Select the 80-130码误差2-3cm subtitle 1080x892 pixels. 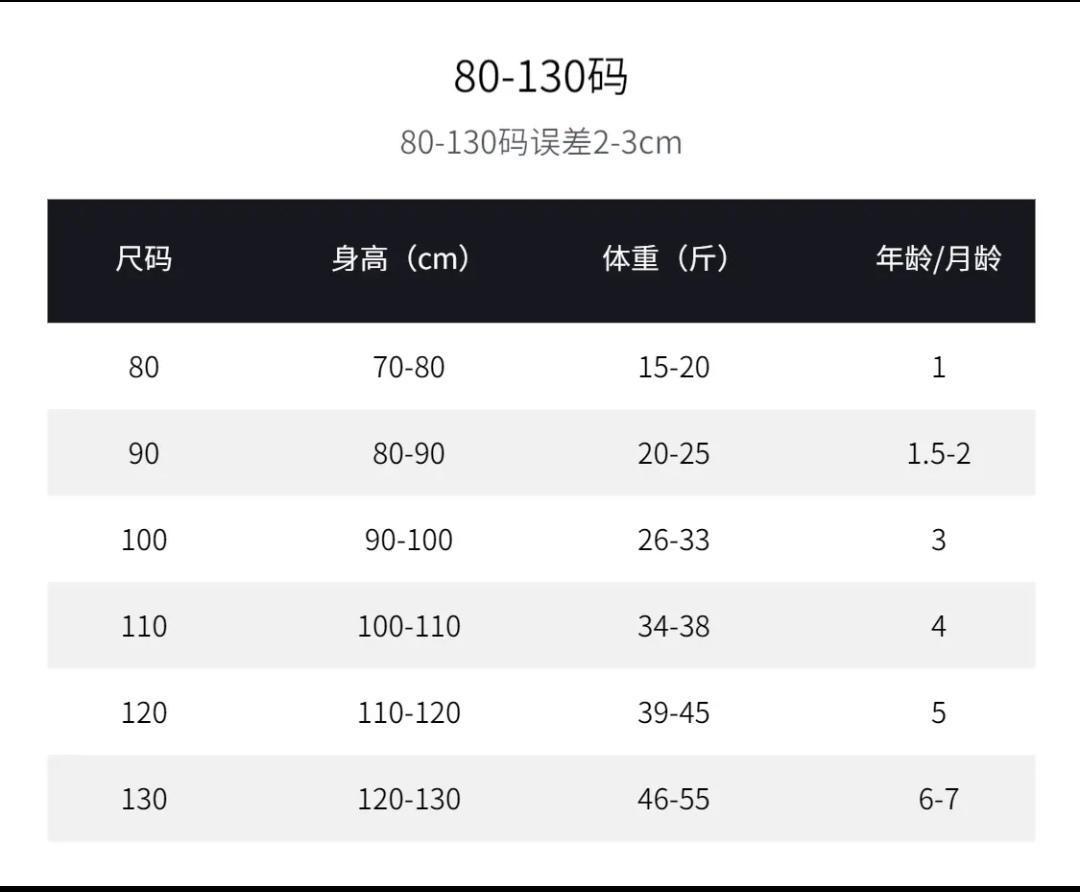point(540,142)
